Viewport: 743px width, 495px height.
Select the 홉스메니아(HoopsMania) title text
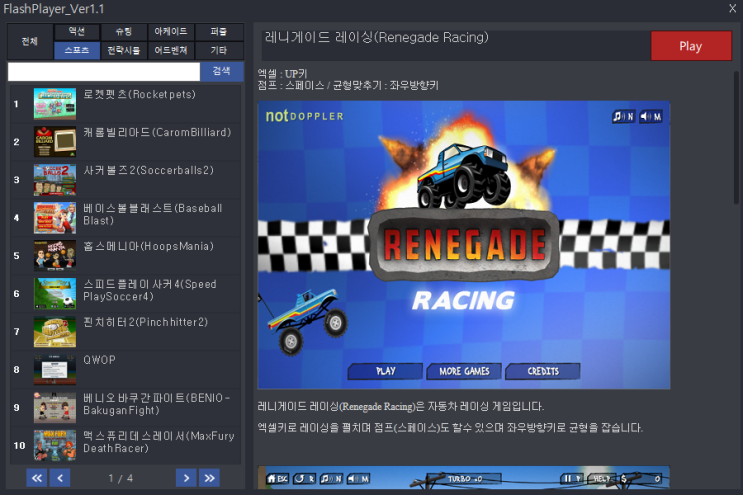click(148, 246)
